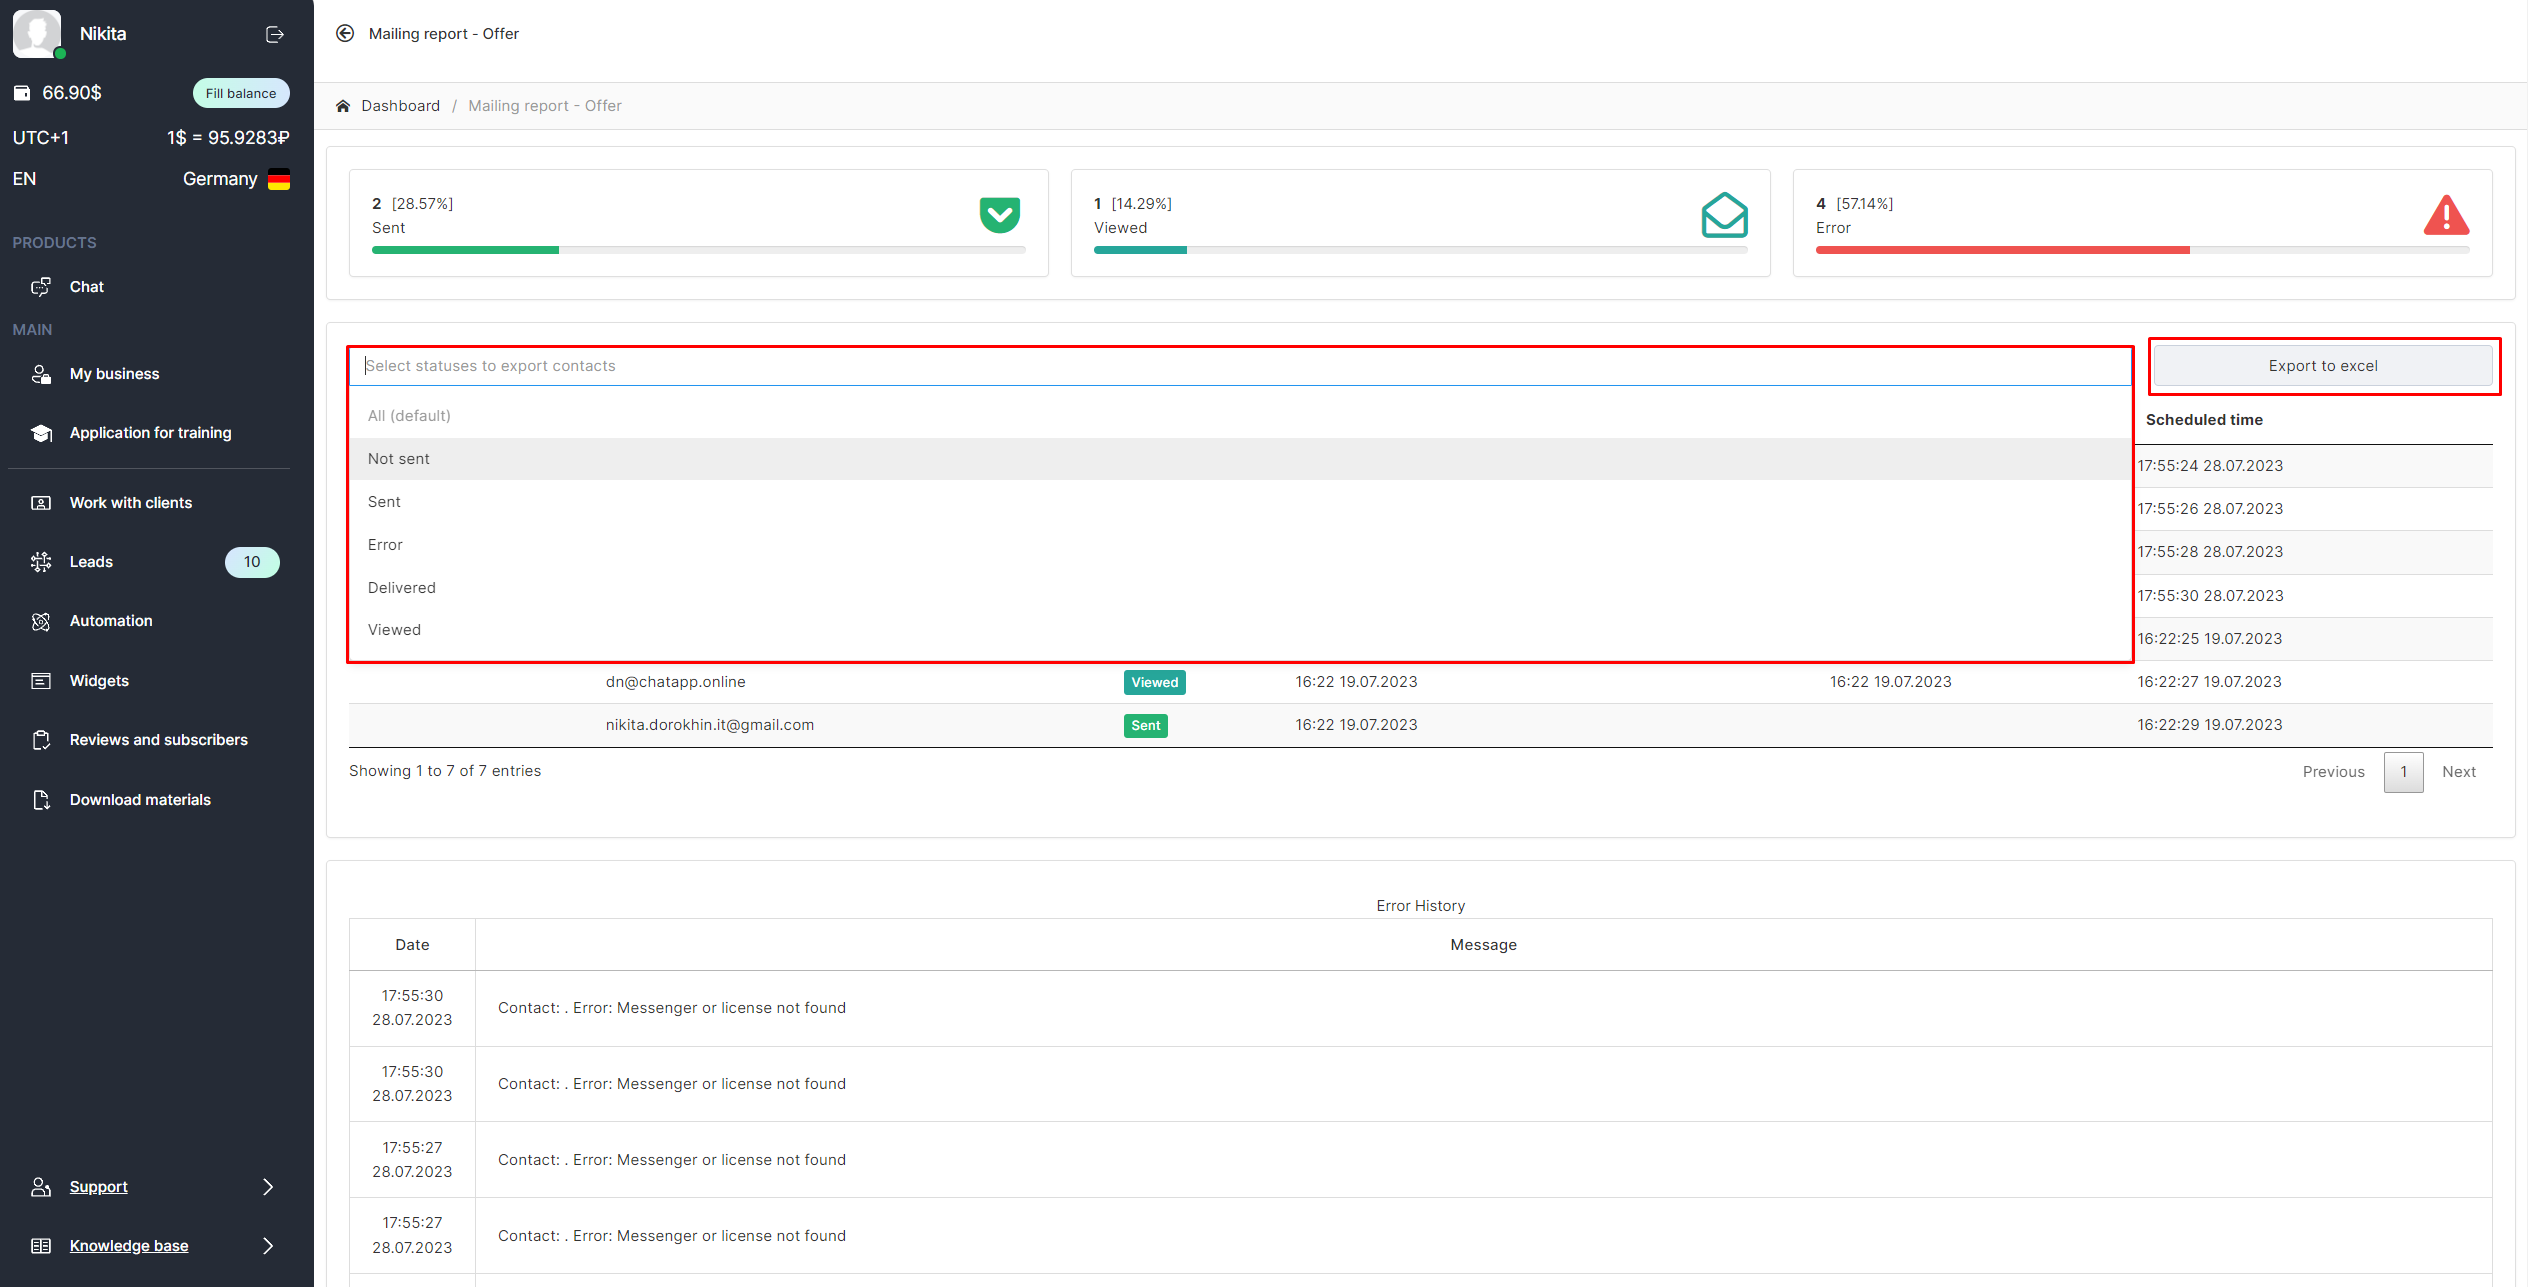Click the logout icon next to Nikita

click(x=275, y=34)
